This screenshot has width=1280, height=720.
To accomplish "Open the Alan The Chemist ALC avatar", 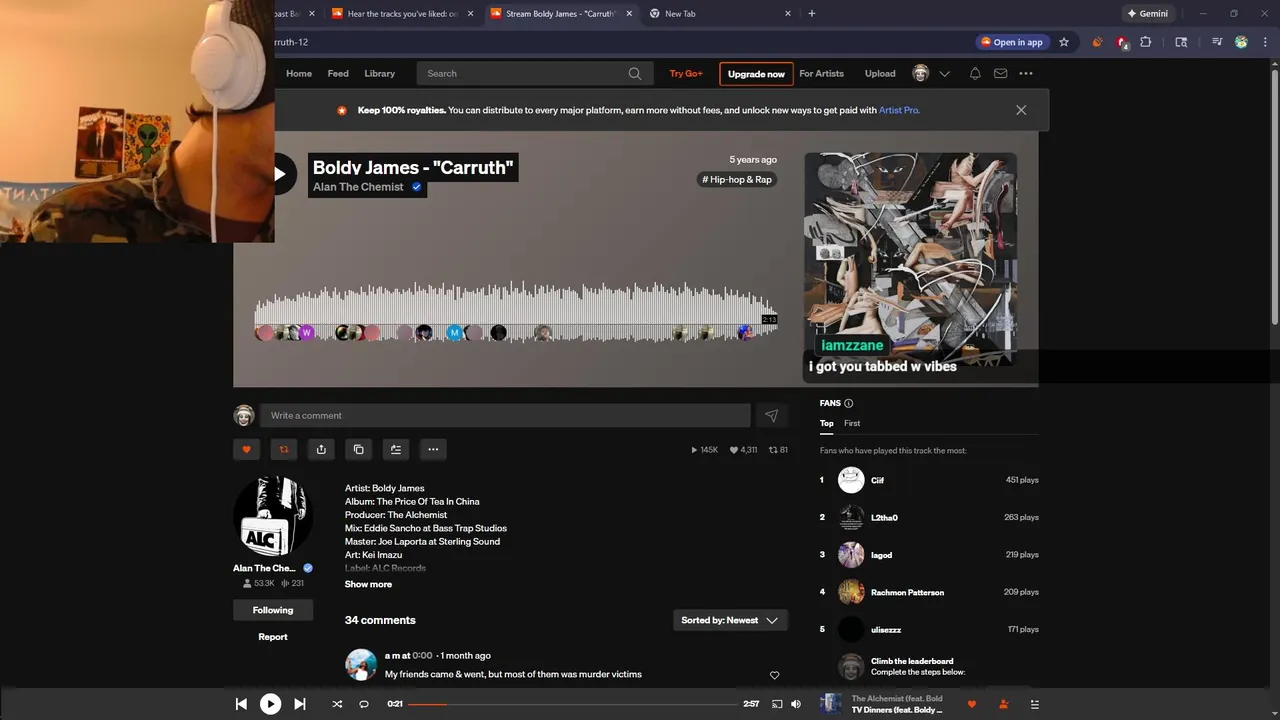I will [x=273, y=516].
